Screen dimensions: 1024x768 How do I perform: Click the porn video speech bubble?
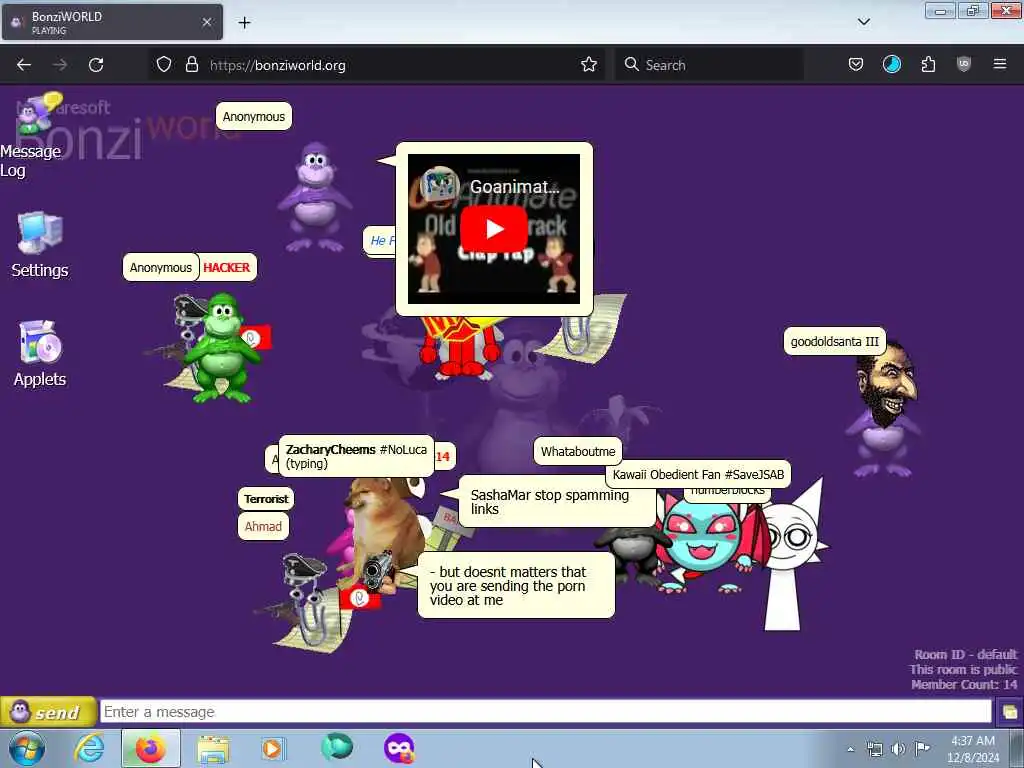click(516, 585)
